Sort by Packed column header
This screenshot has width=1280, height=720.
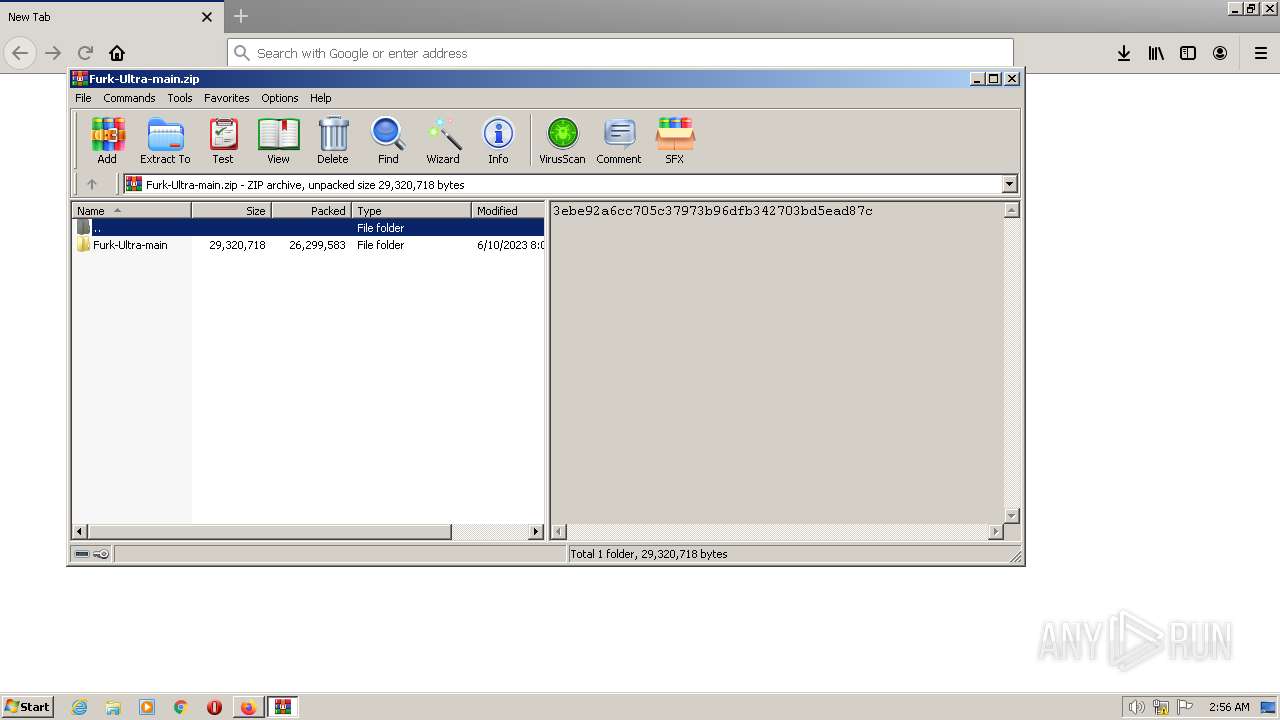(x=311, y=210)
